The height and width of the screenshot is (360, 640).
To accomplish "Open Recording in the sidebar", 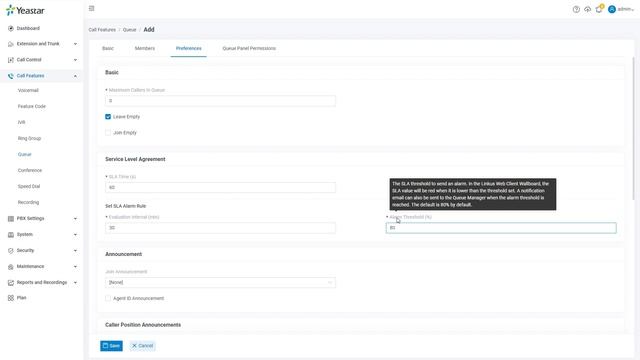I will point(29,202).
